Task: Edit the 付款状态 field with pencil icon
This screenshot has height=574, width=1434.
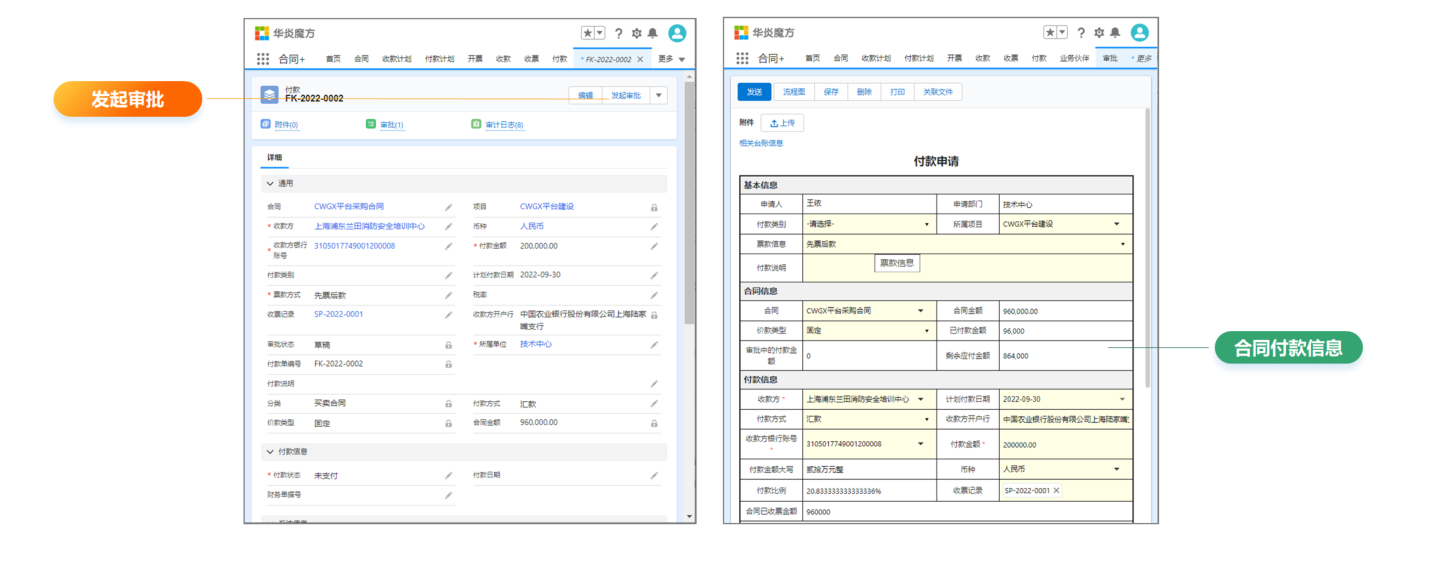Action: click(448, 476)
